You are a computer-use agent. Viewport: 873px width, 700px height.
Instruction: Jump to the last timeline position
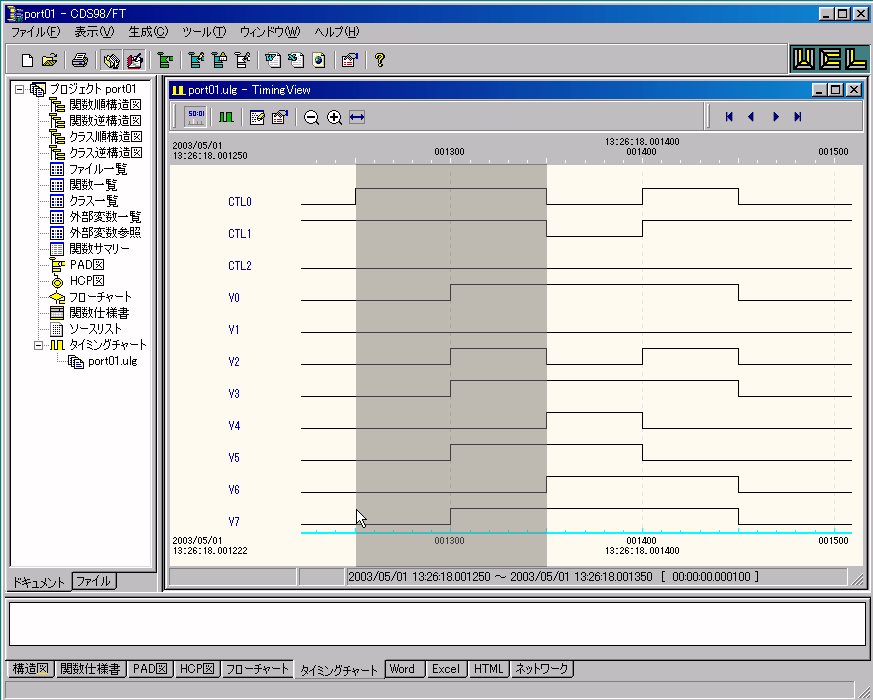[x=798, y=118]
